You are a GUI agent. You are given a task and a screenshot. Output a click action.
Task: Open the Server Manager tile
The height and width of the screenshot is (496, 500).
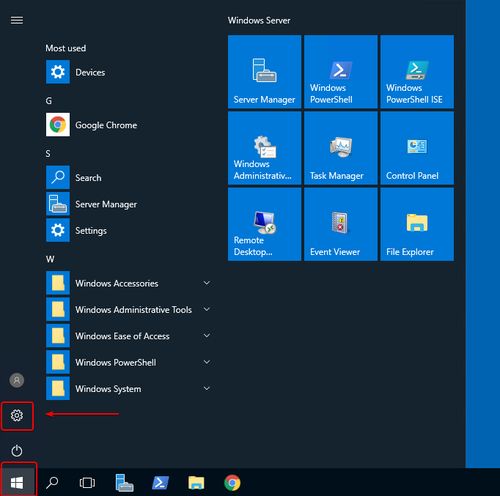pos(264,72)
